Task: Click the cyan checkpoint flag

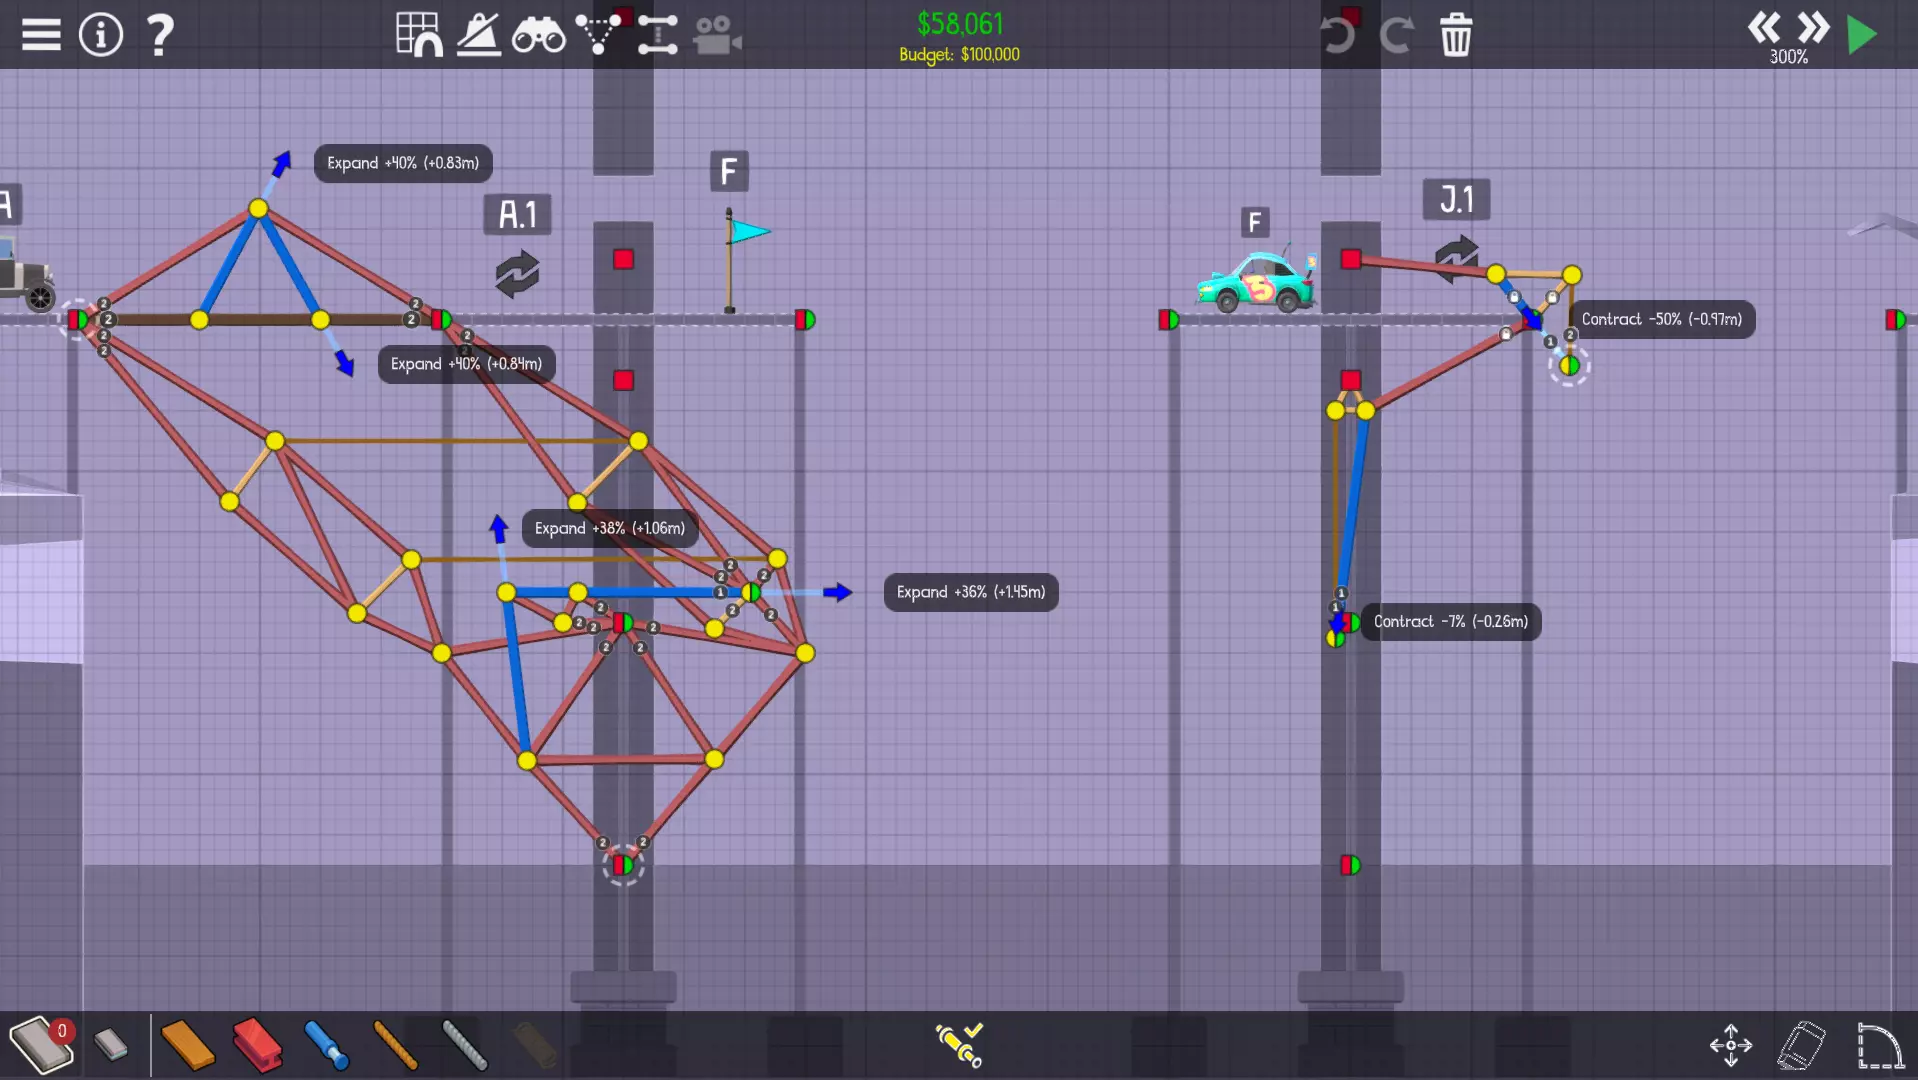Action: coord(748,232)
